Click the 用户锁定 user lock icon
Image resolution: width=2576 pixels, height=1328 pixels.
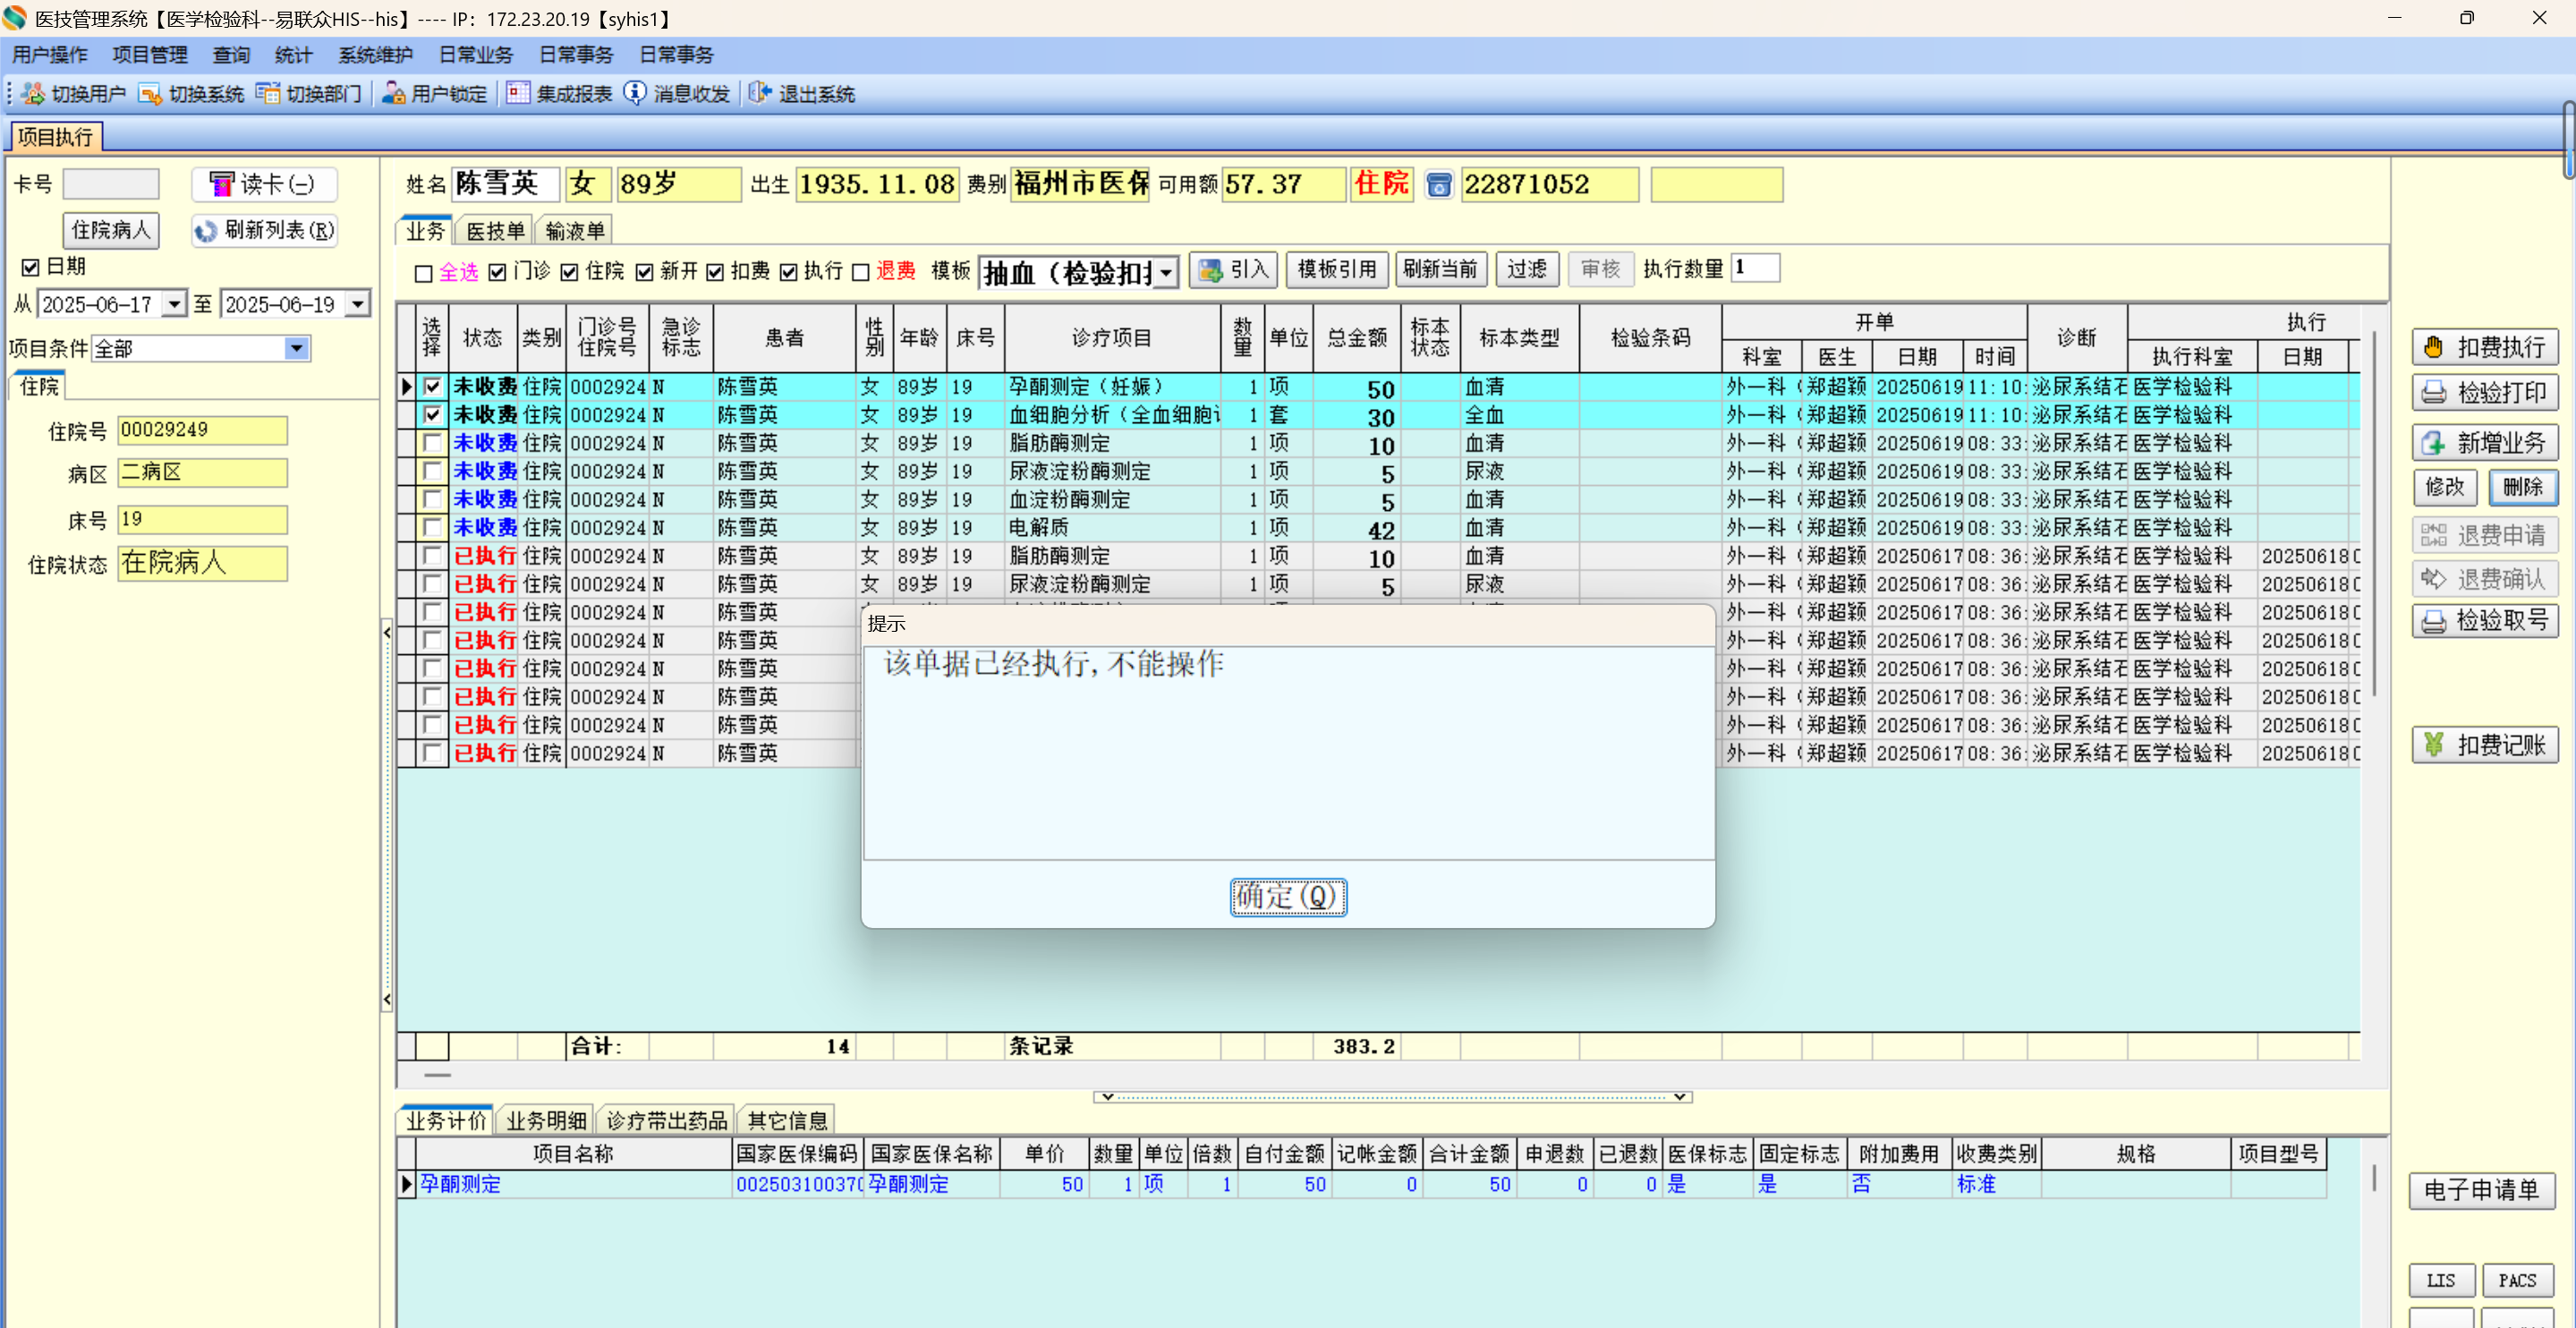[394, 94]
